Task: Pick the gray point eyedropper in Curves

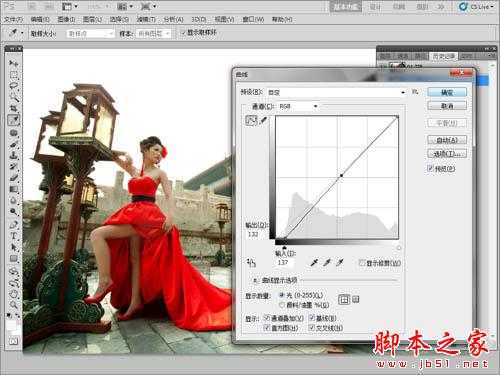Action: [327, 263]
